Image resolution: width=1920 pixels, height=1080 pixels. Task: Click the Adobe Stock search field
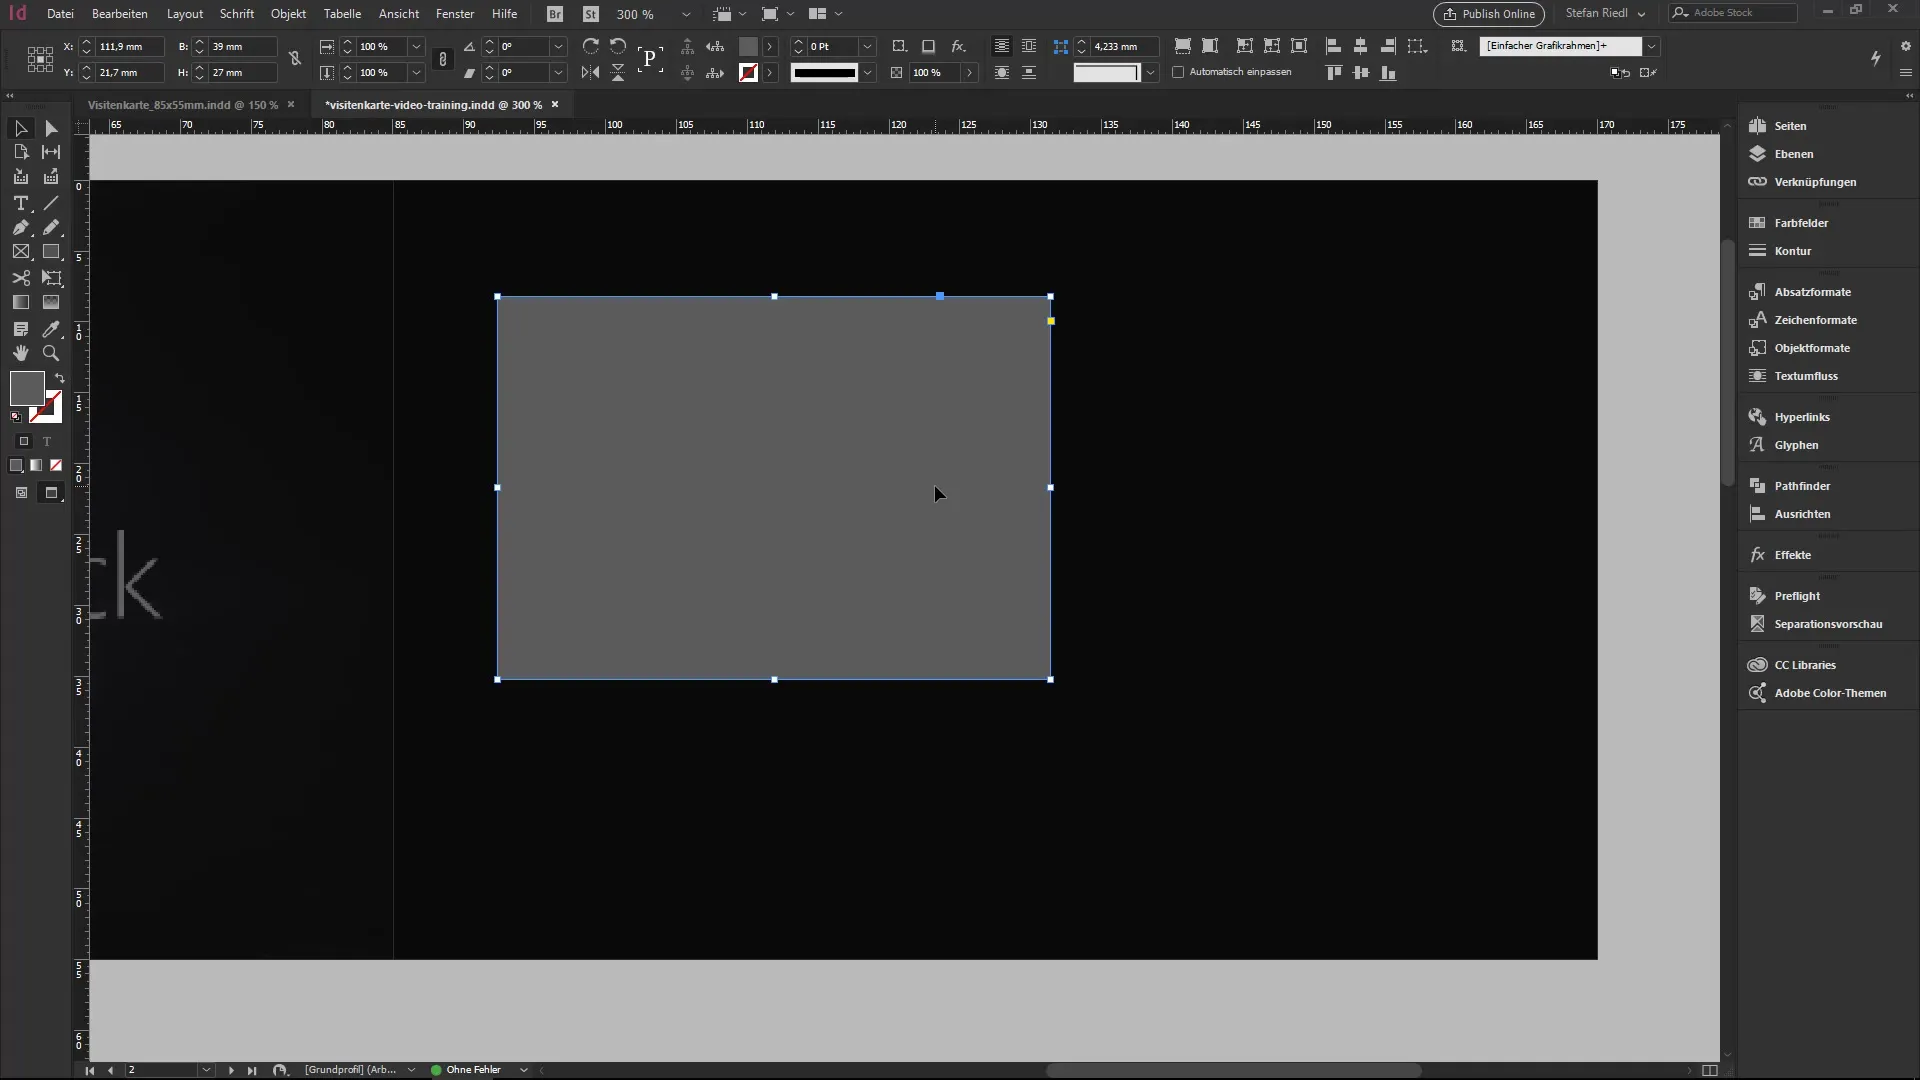[x=1733, y=13]
